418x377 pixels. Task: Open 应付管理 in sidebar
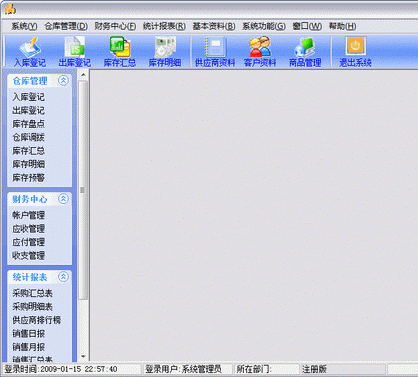28,242
